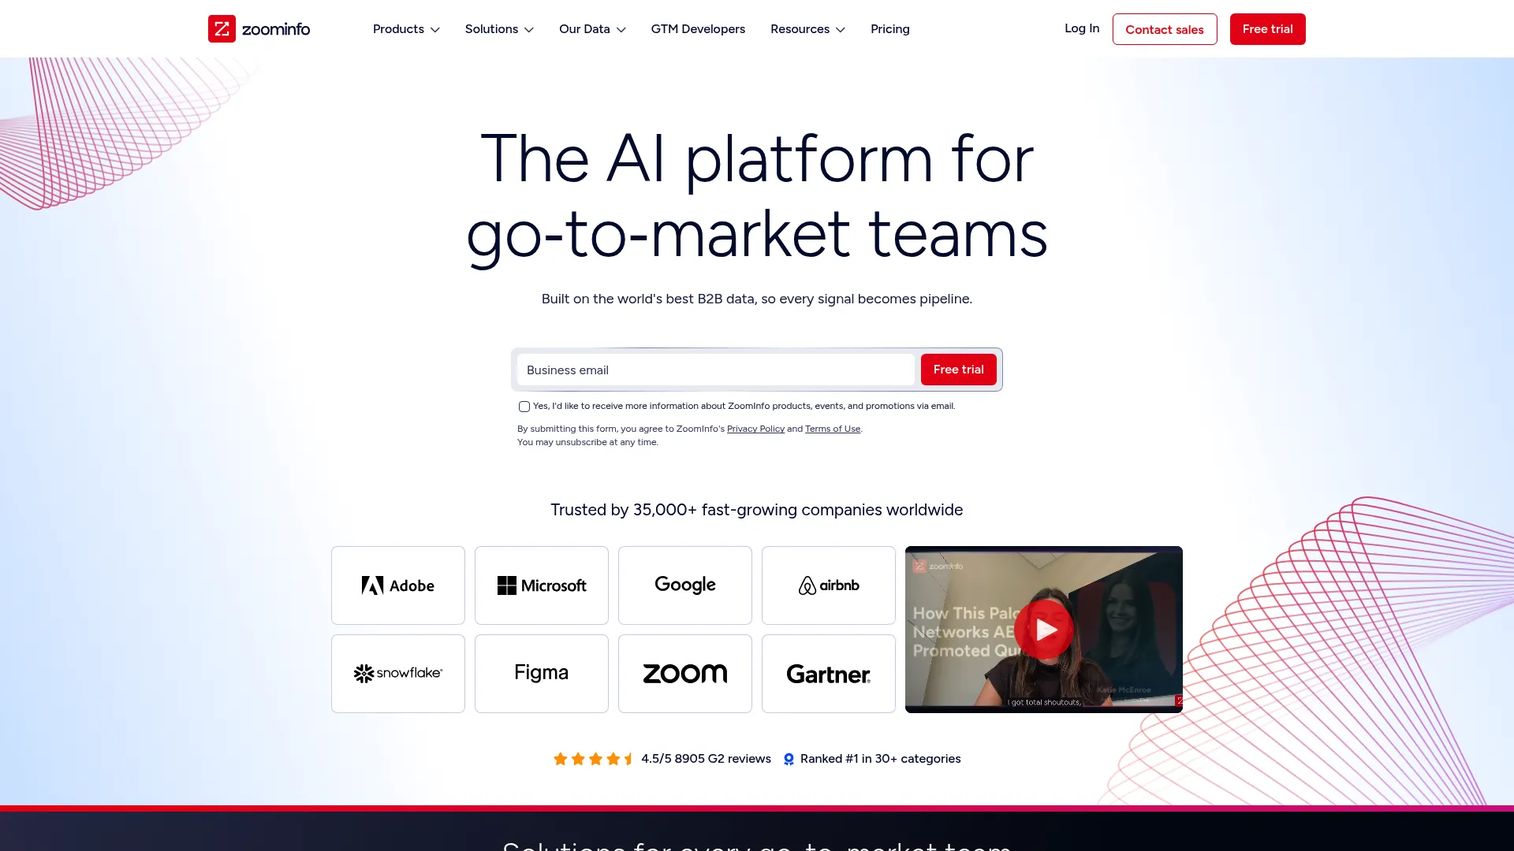
Task: Open the Terms of Use link
Action: (833, 429)
